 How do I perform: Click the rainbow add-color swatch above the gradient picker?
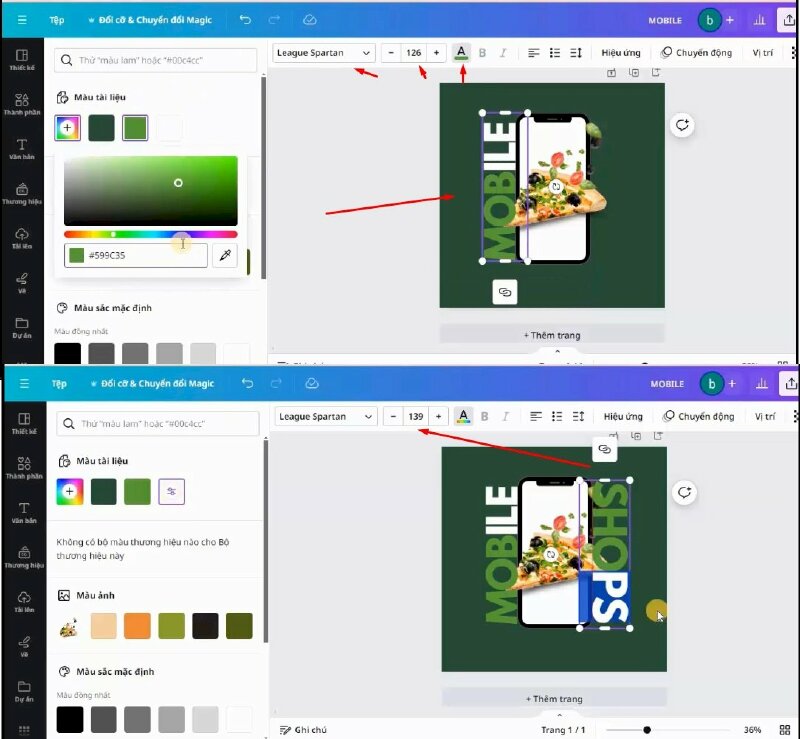[68, 128]
